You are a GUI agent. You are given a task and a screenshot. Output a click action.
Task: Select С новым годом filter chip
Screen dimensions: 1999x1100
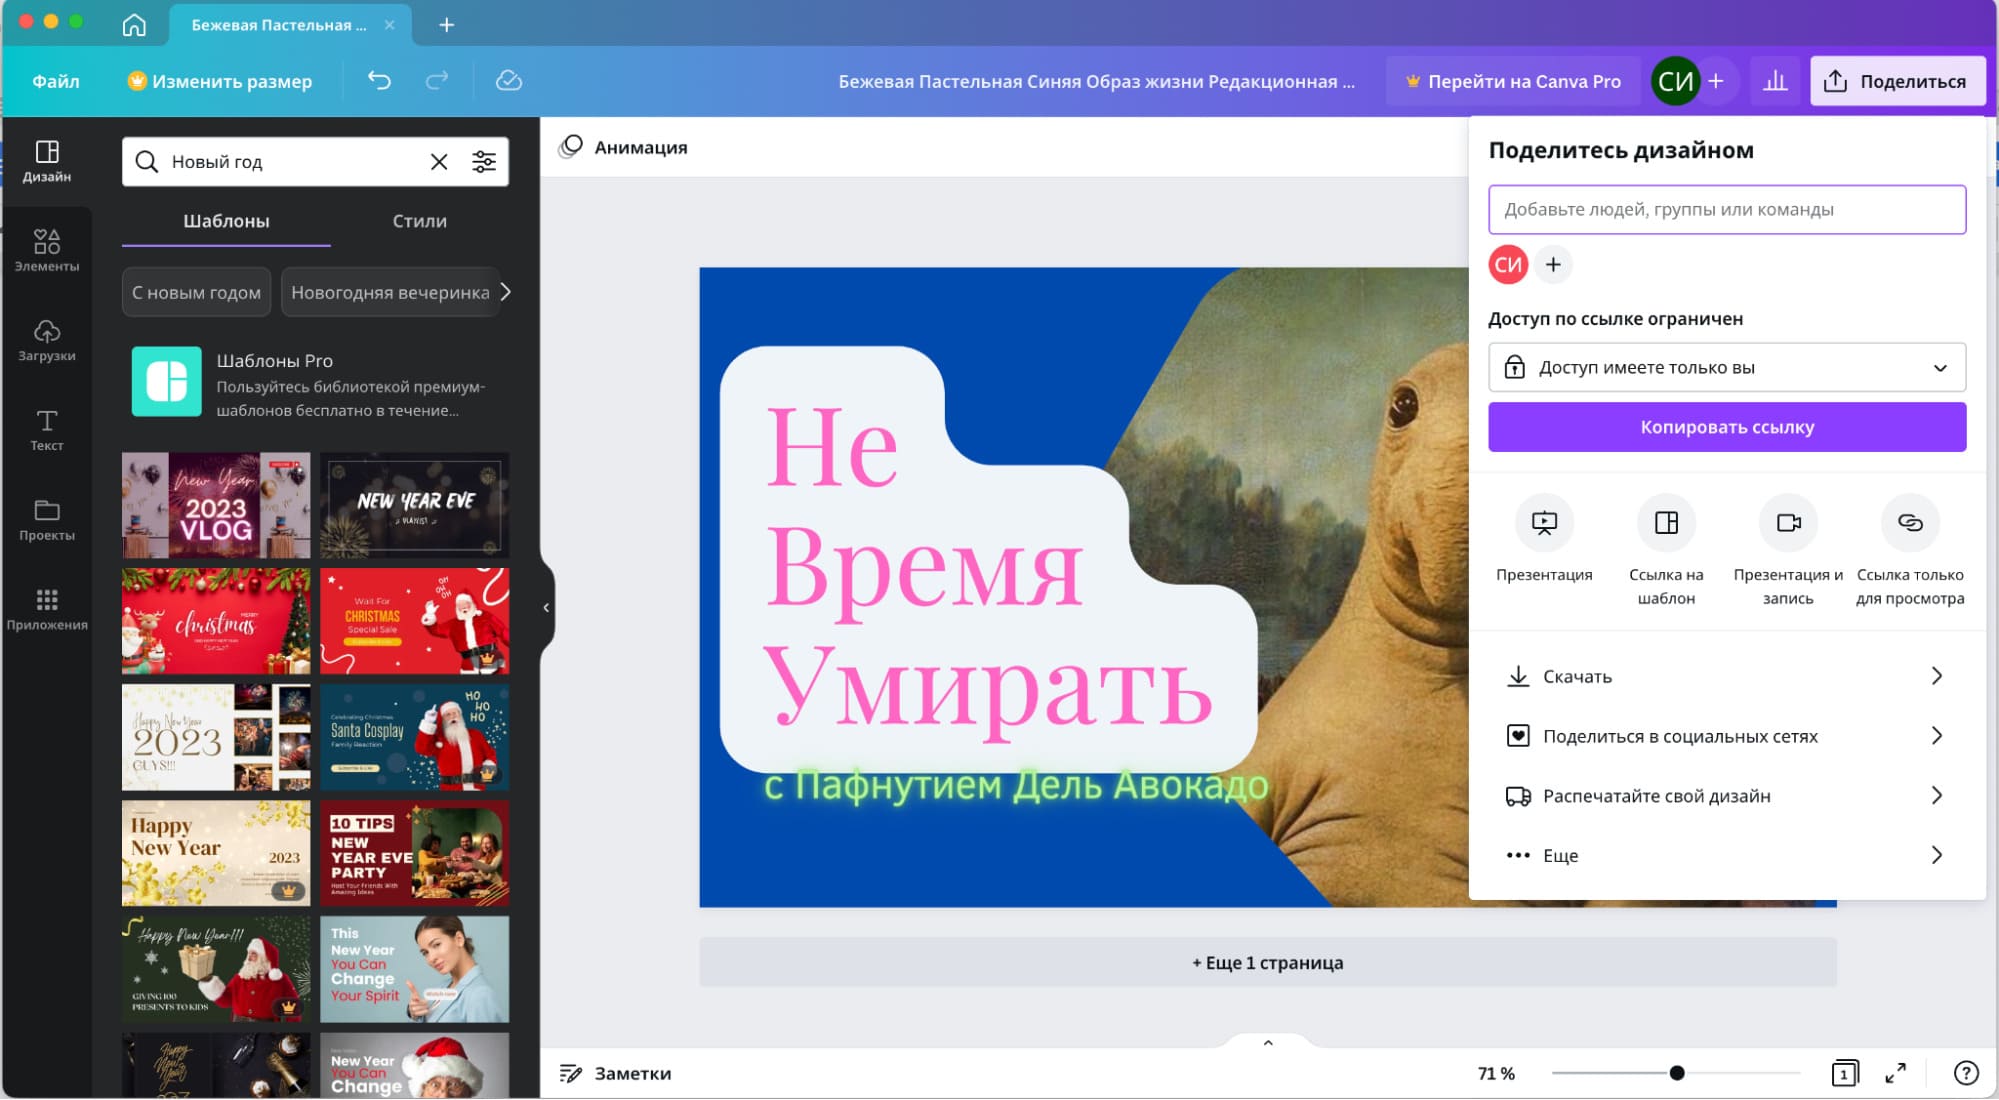point(197,292)
